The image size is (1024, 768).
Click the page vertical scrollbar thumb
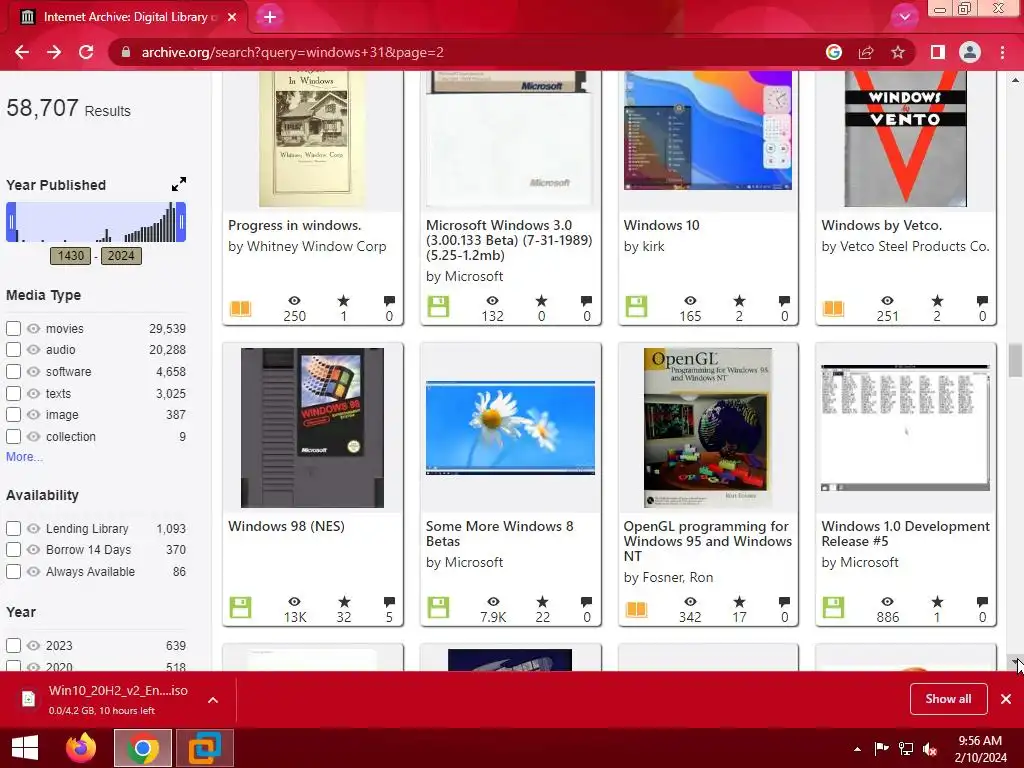tap(1015, 360)
